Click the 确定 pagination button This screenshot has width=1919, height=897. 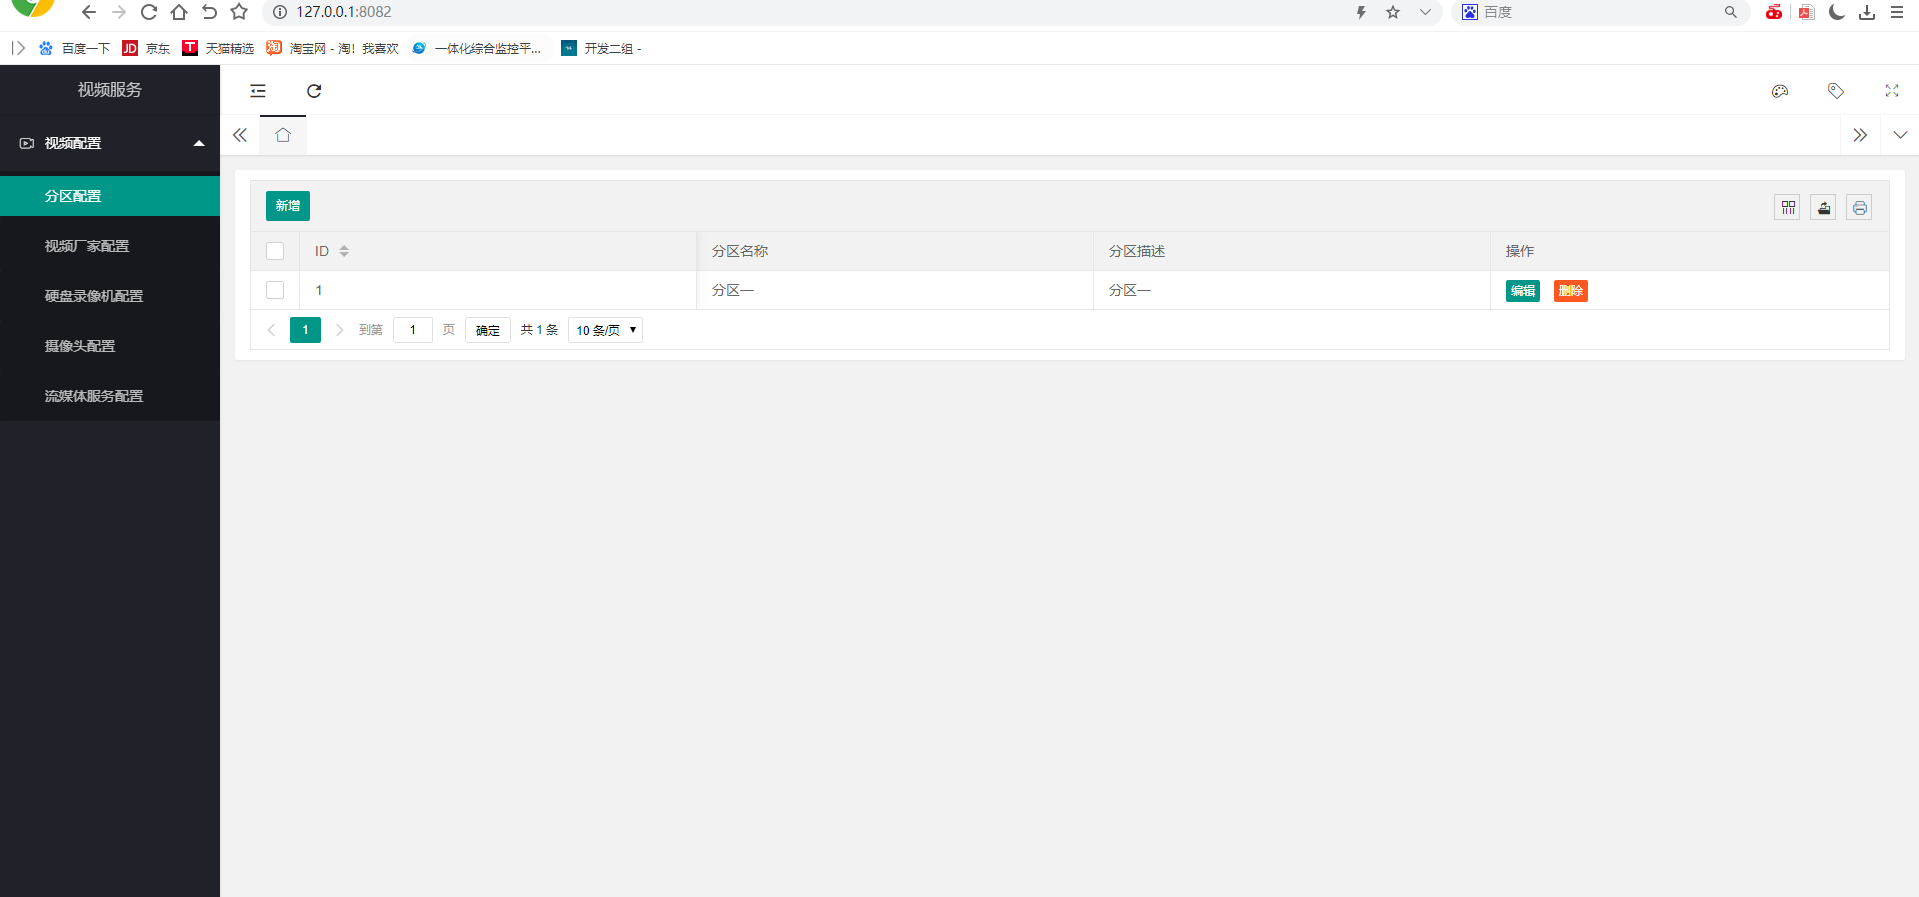pos(488,330)
